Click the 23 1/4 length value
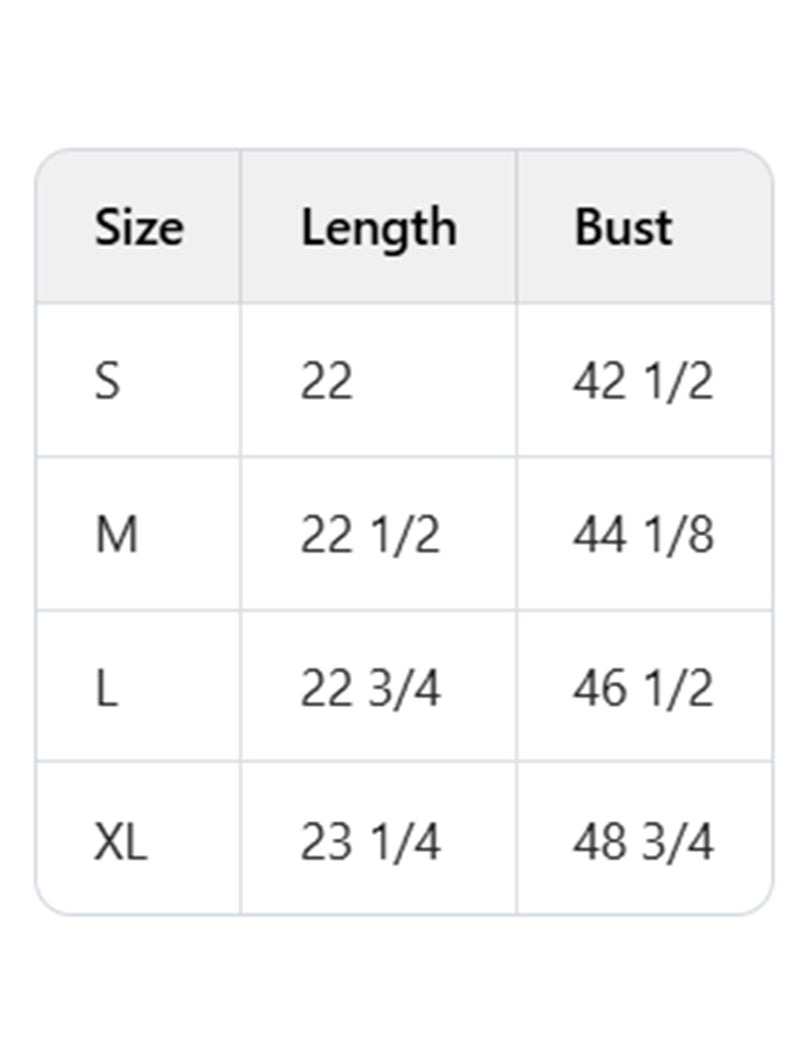 tap(370, 842)
